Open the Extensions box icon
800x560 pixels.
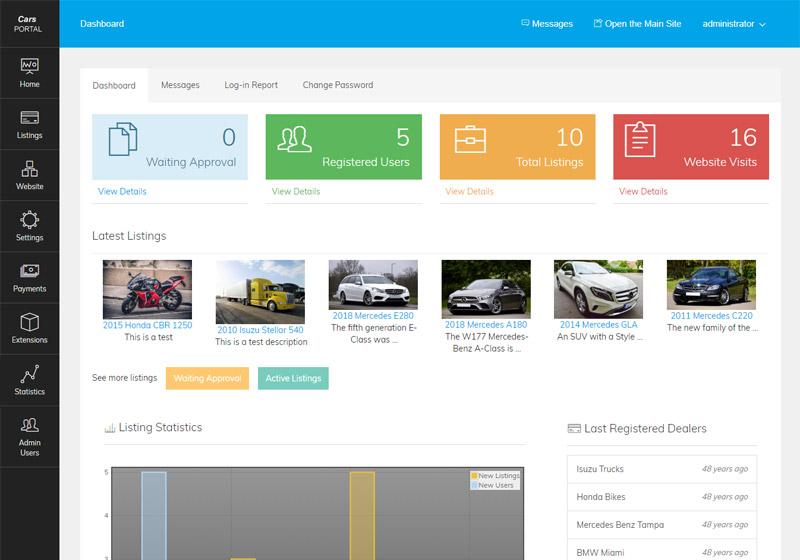29,322
